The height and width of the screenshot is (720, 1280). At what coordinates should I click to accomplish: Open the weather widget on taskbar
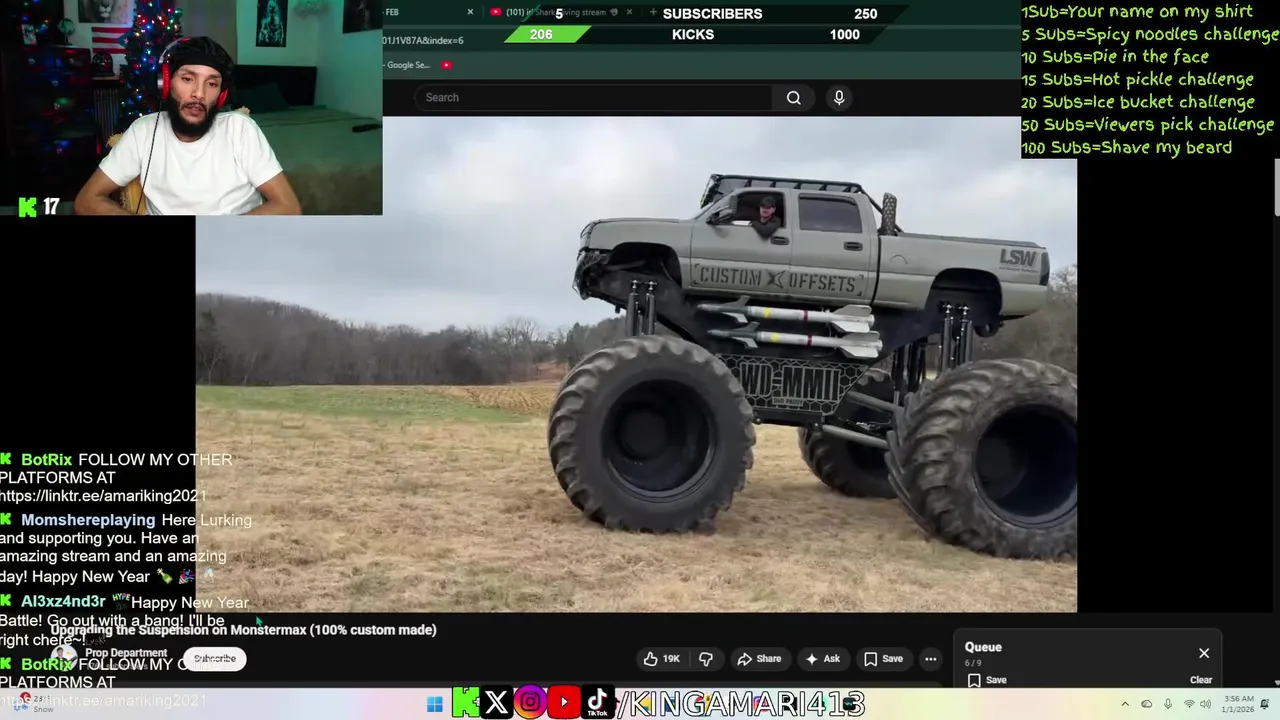(32, 703)
